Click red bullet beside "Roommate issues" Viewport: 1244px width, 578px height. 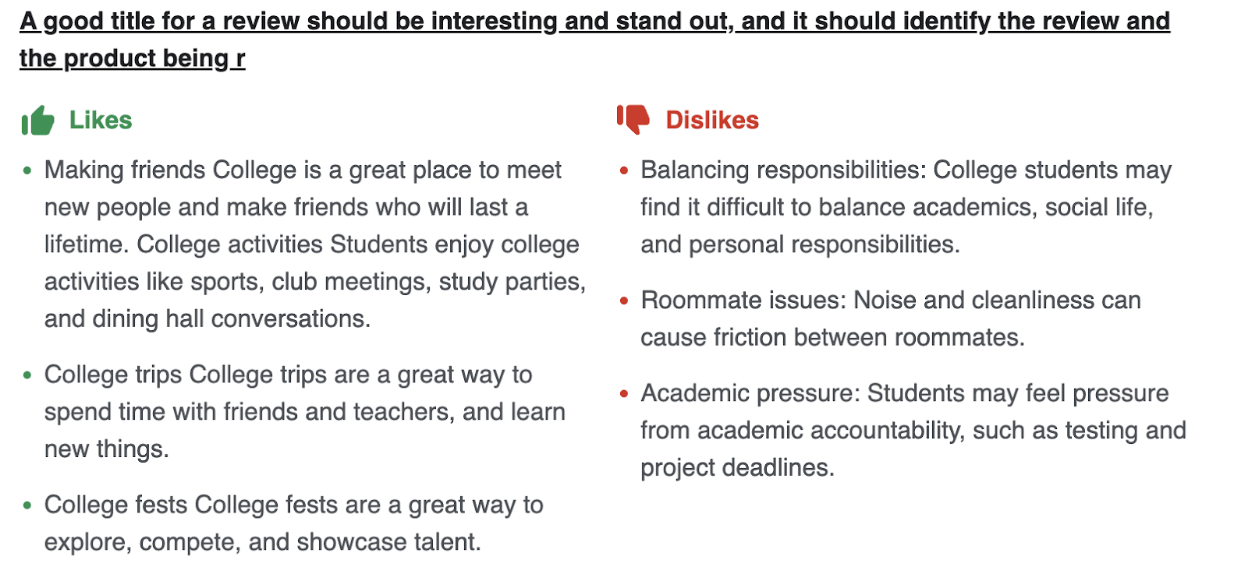tap(624, 301)
